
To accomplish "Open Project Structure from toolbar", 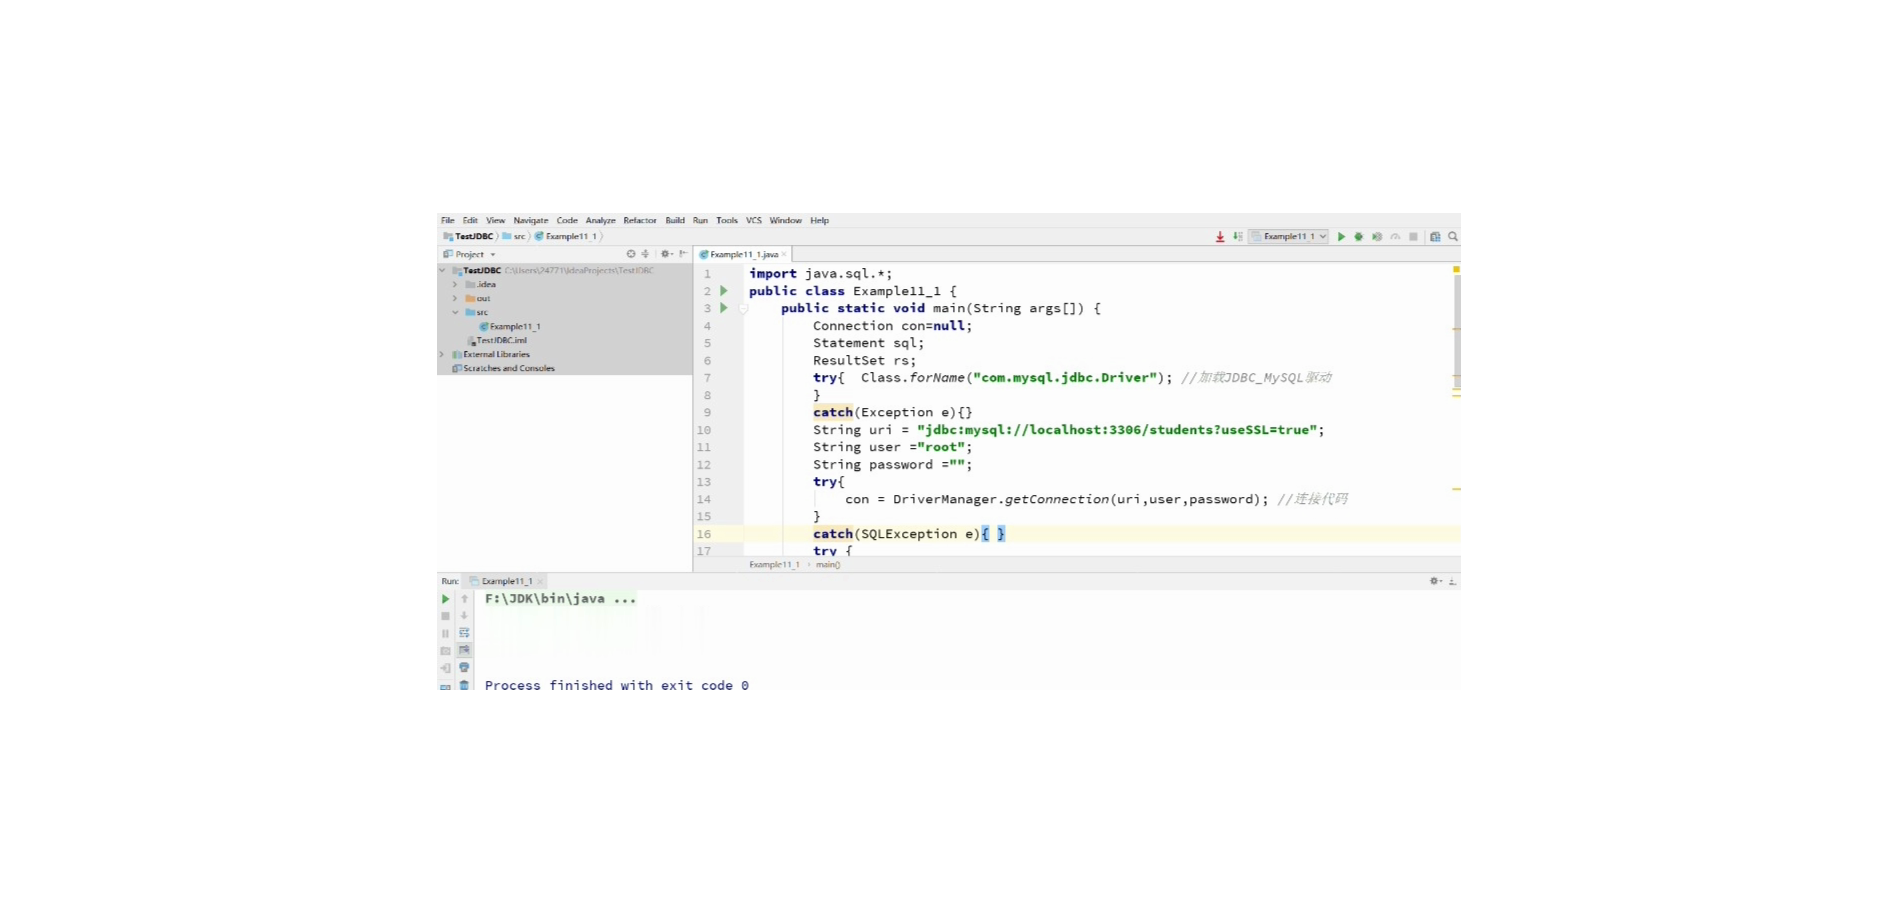I will pos(1435,237).
